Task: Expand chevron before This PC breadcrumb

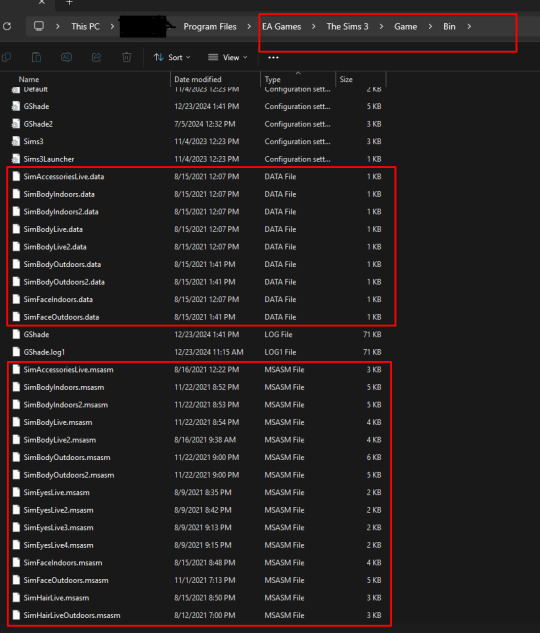Action: point(58,27)
